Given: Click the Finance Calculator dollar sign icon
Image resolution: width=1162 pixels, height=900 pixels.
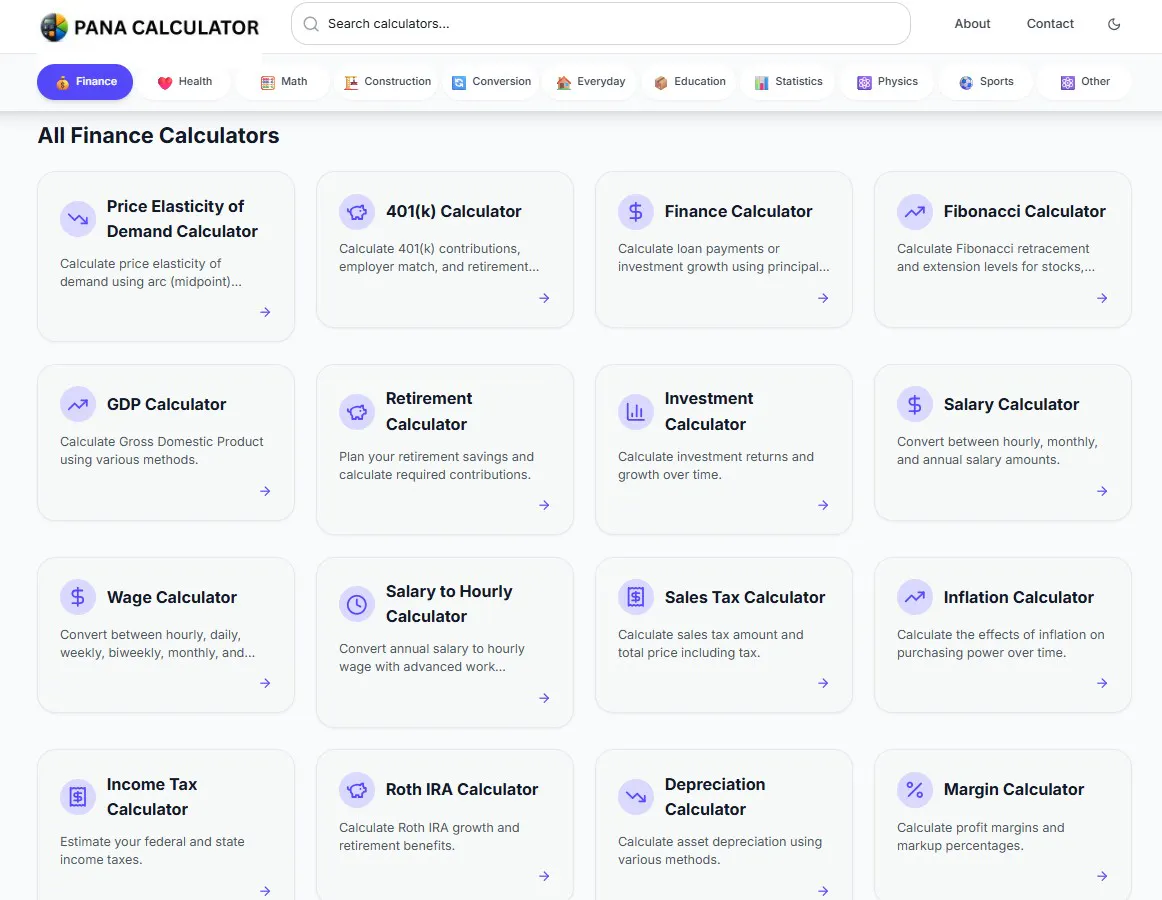Looking at the screenshot, I should pyautogui.click(x=636, y=212).
